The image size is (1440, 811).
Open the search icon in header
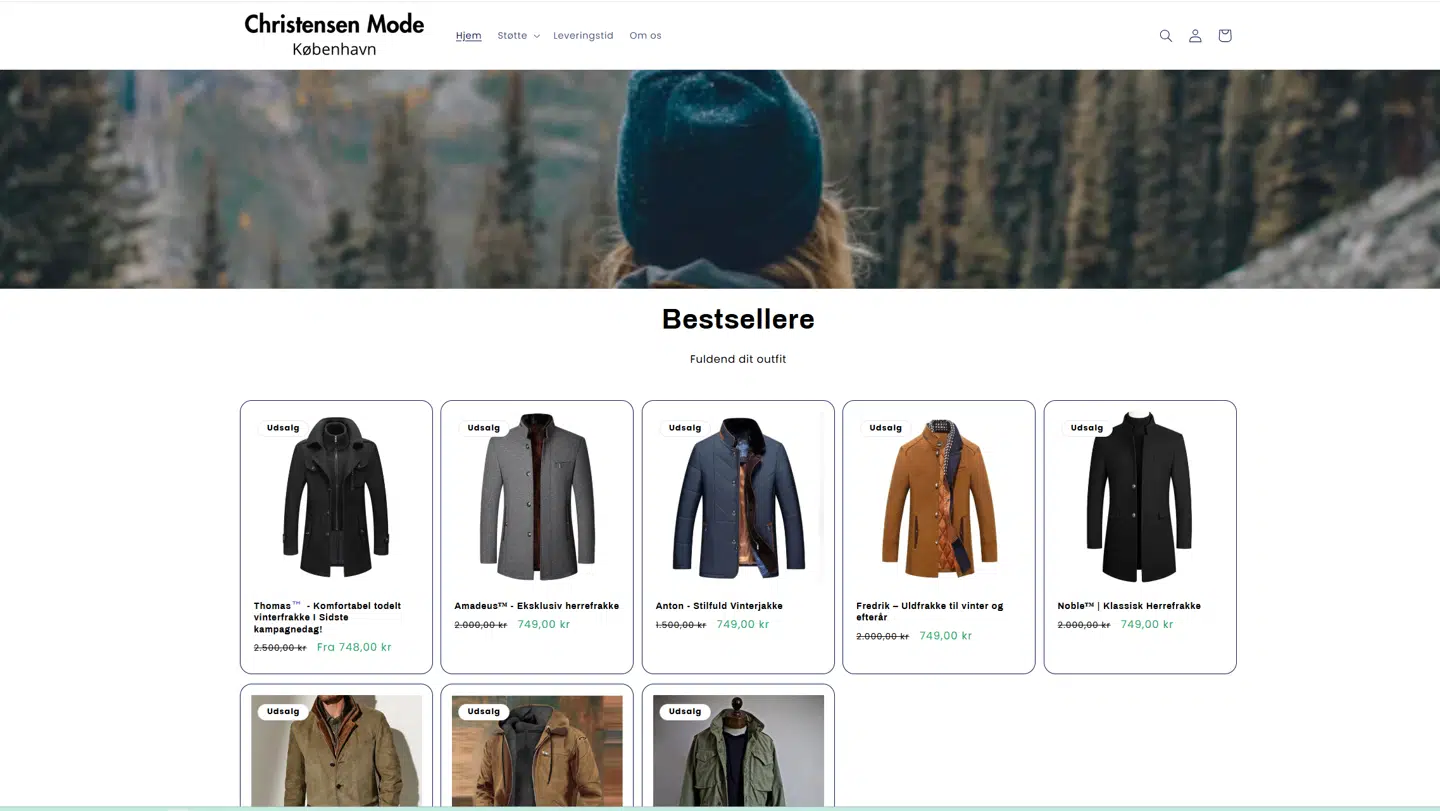click(x=1165, y=36)
